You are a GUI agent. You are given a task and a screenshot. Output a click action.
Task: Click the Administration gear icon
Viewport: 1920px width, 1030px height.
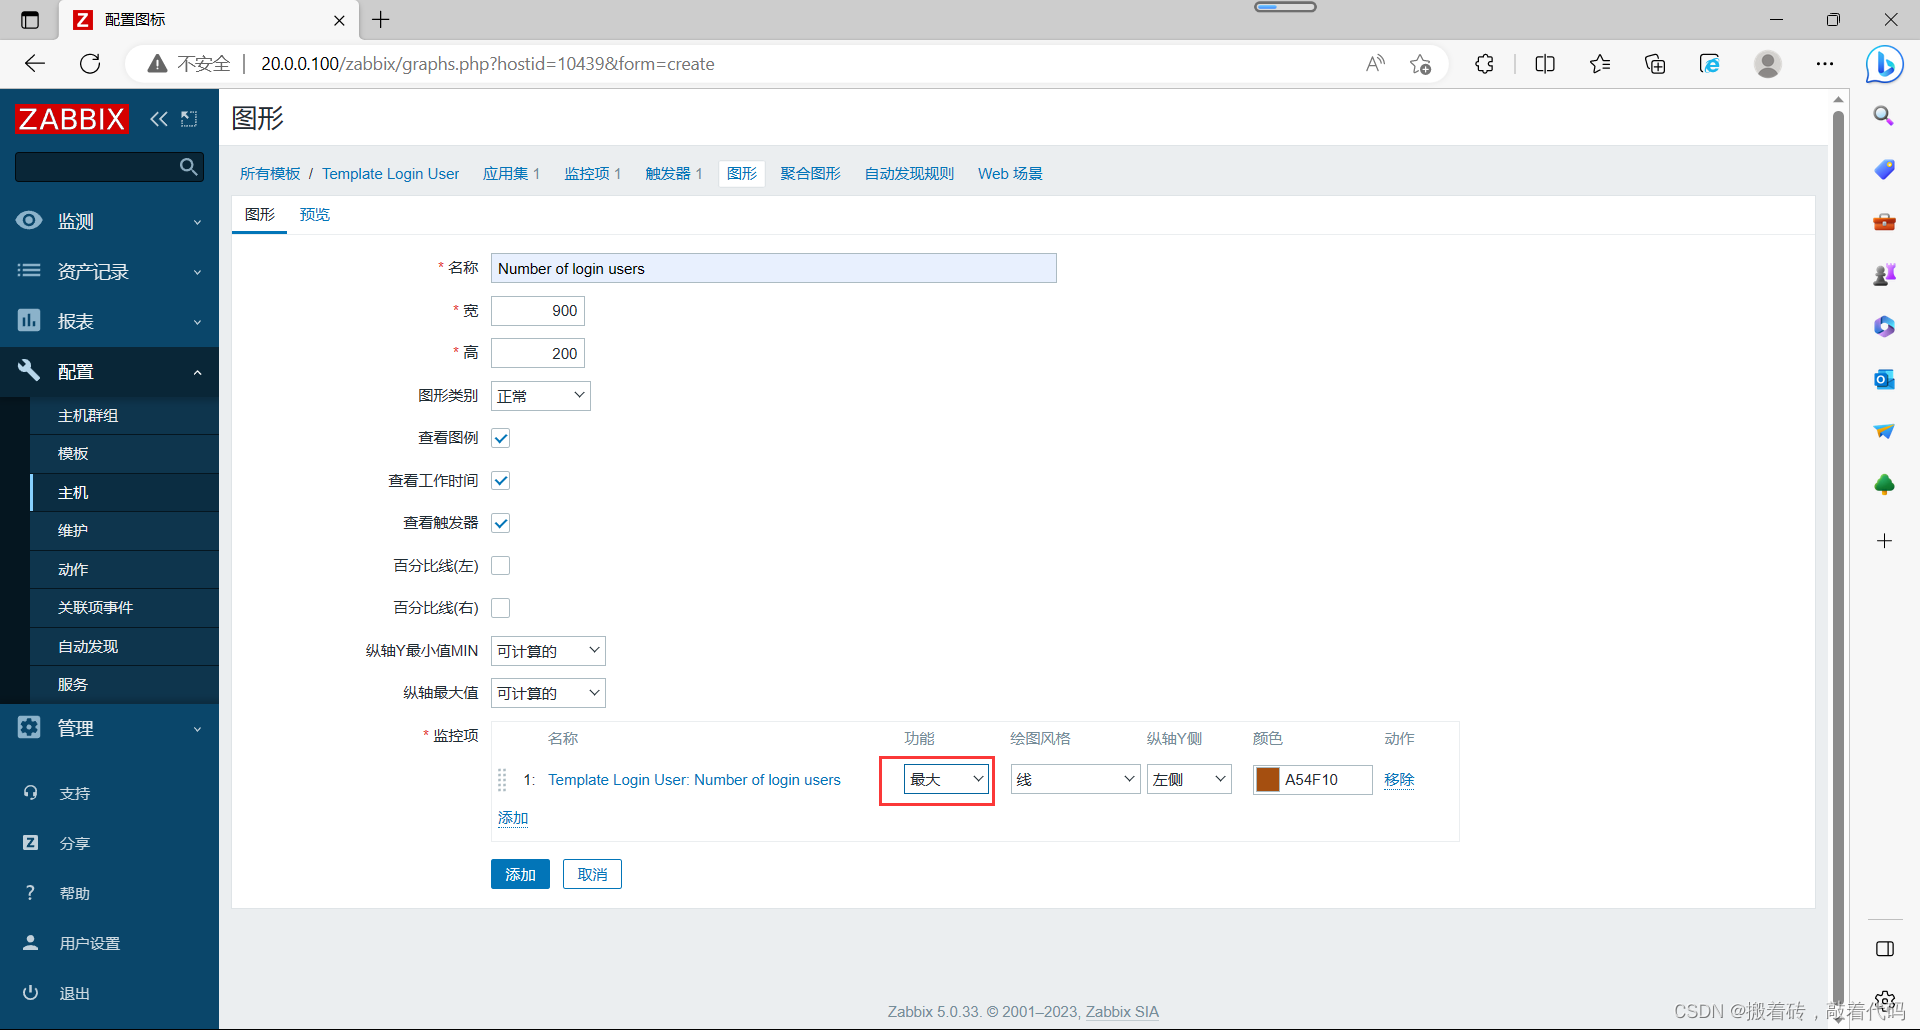pos(29,728)
